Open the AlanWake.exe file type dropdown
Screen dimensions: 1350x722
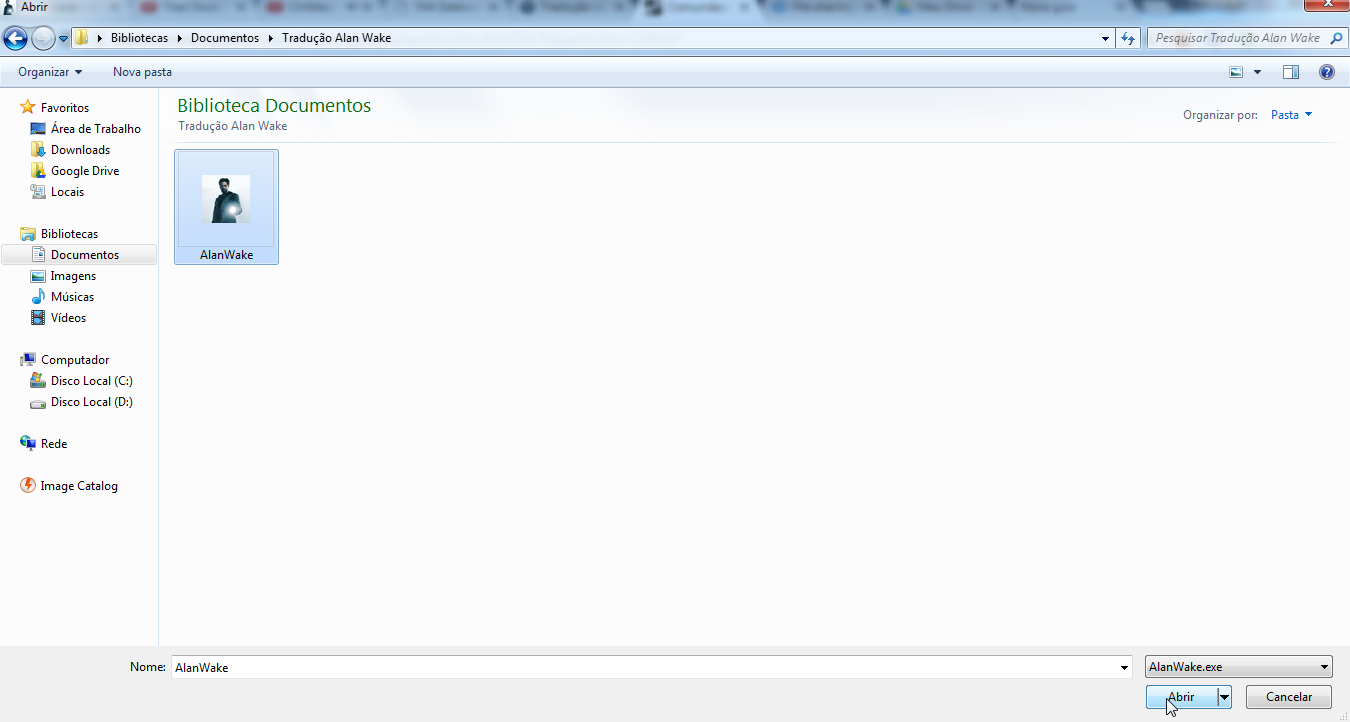[1239, 667]
